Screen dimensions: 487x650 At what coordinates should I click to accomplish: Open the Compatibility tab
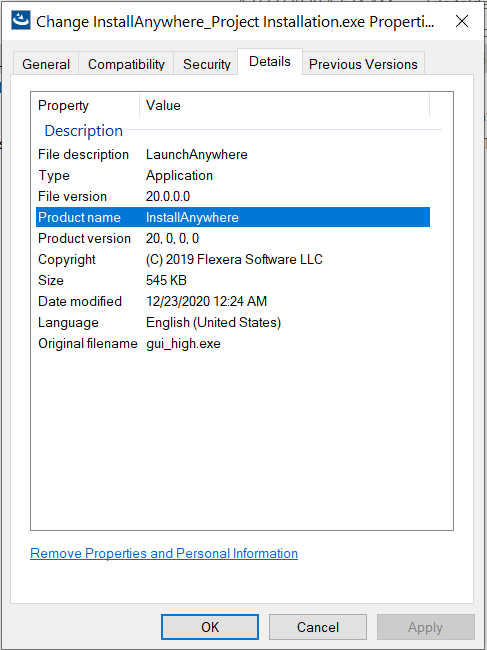[x=126, y=64]
